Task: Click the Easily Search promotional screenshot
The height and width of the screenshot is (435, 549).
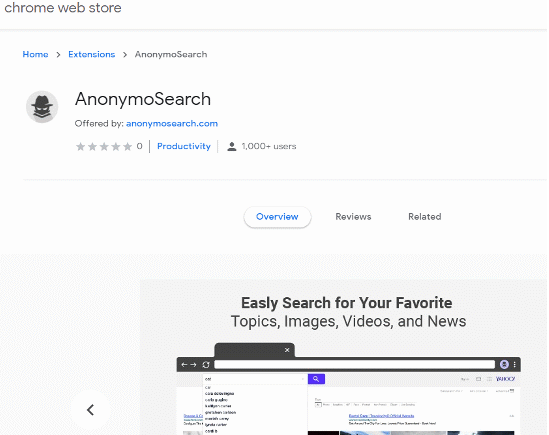Action: [x=345, y=357]
